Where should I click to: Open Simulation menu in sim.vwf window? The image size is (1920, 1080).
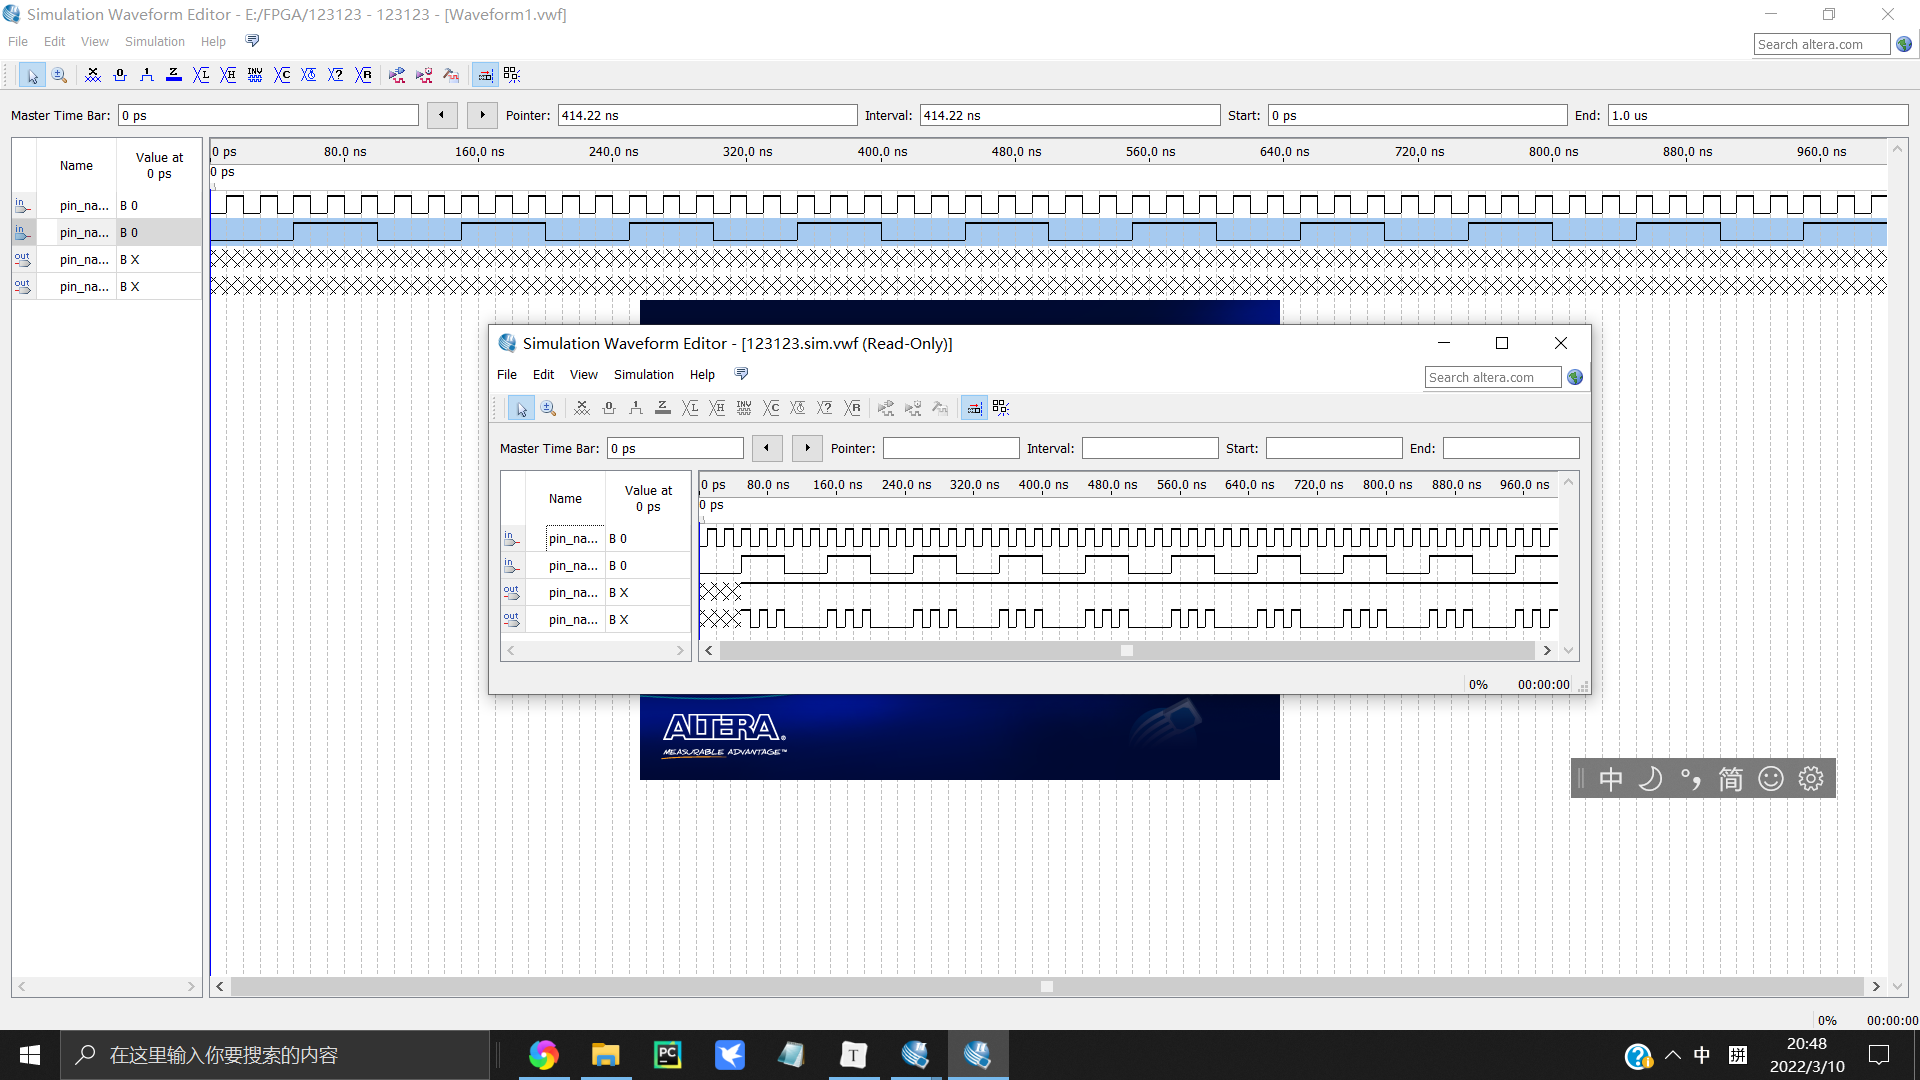pos(644,374)
